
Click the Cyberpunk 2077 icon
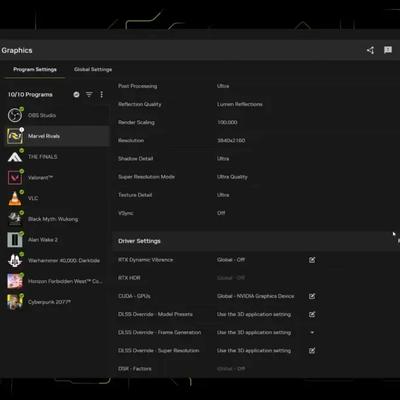(x=15, y=302)
